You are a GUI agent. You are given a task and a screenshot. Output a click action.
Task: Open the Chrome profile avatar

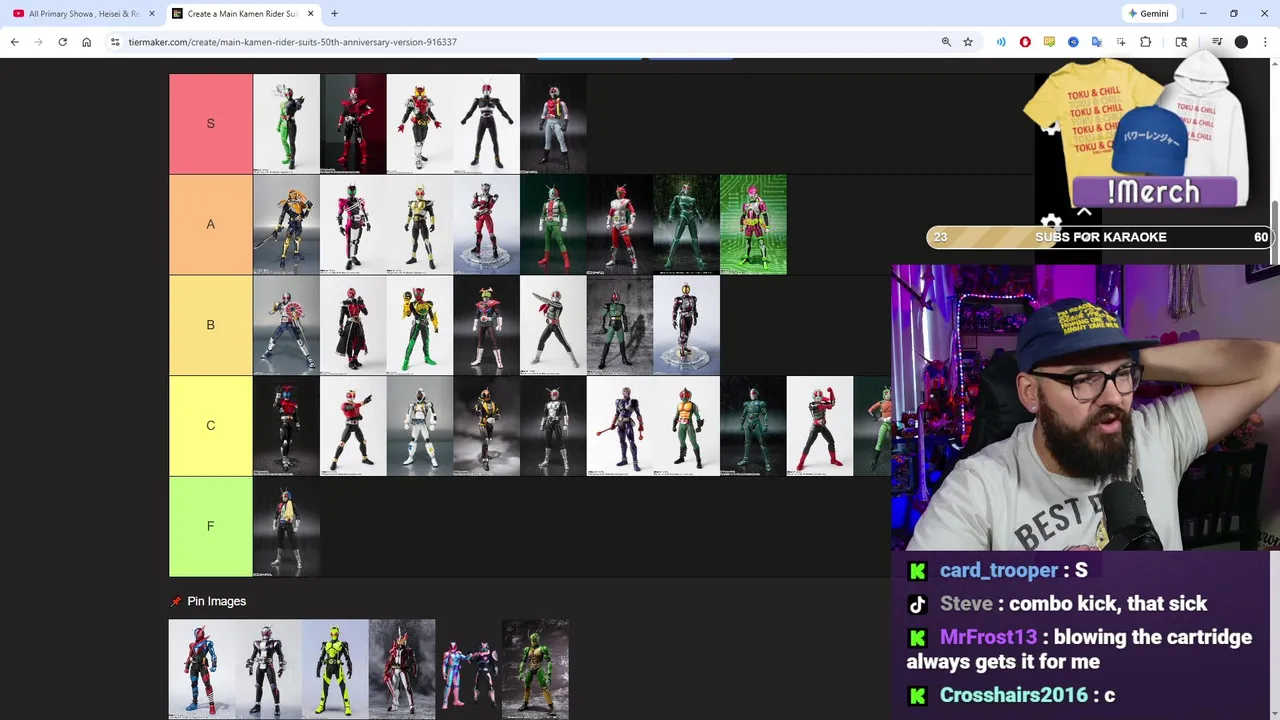coord(1241,42)
